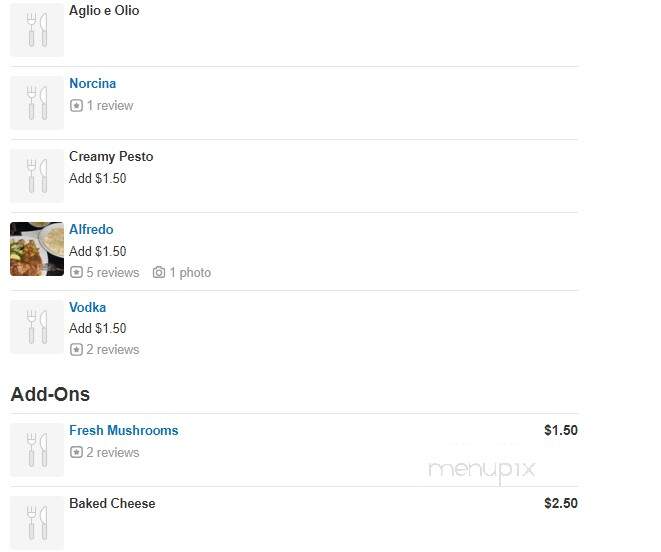
Task: View the 5 reviews for Alfredo
Action: coord(113,272)
